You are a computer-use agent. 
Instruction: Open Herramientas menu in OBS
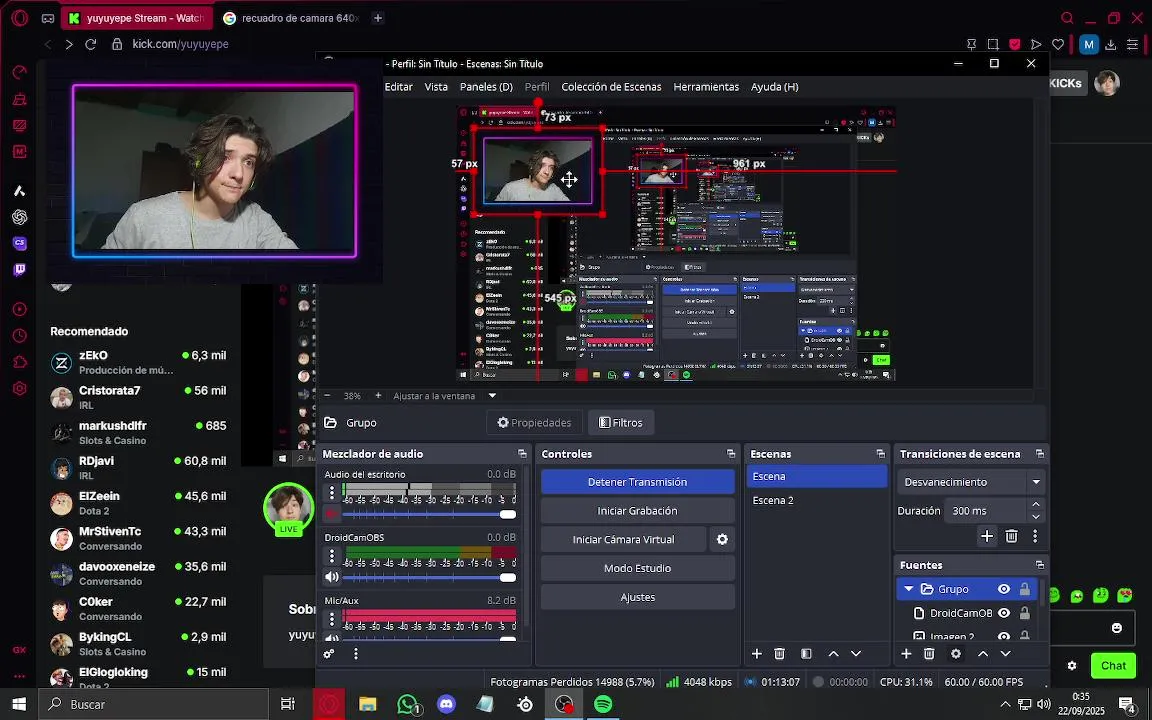(706, 87)
